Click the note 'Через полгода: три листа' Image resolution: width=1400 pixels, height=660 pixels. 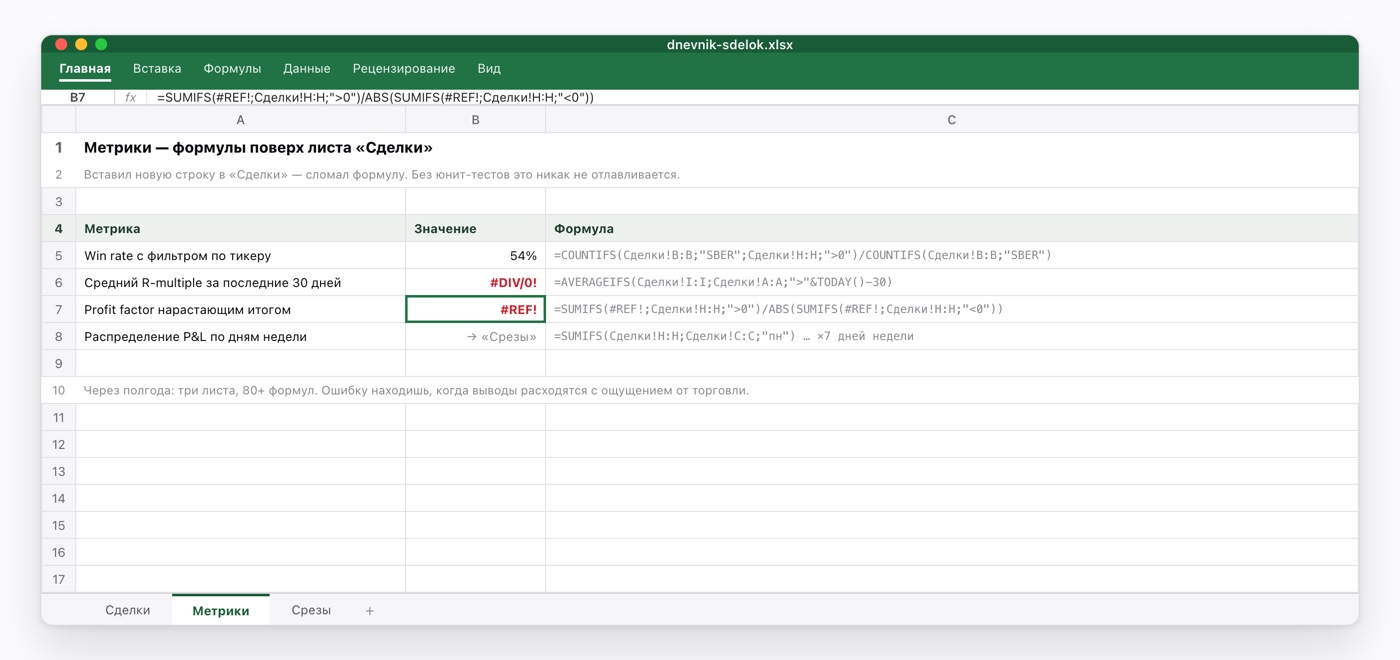click(x=416, y=391)
